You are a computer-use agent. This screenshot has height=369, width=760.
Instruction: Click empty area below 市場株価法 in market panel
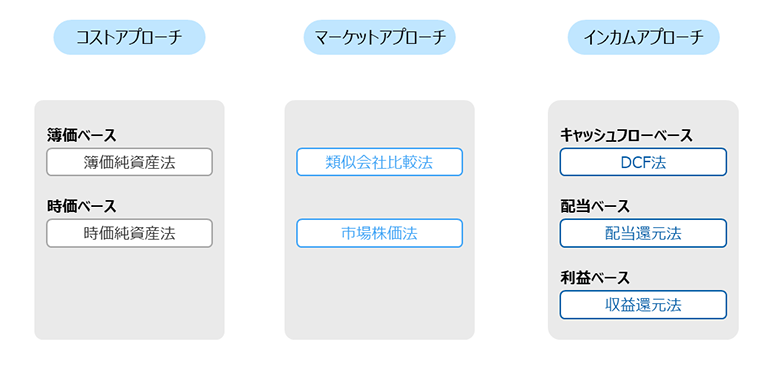[x=380, y=293]
